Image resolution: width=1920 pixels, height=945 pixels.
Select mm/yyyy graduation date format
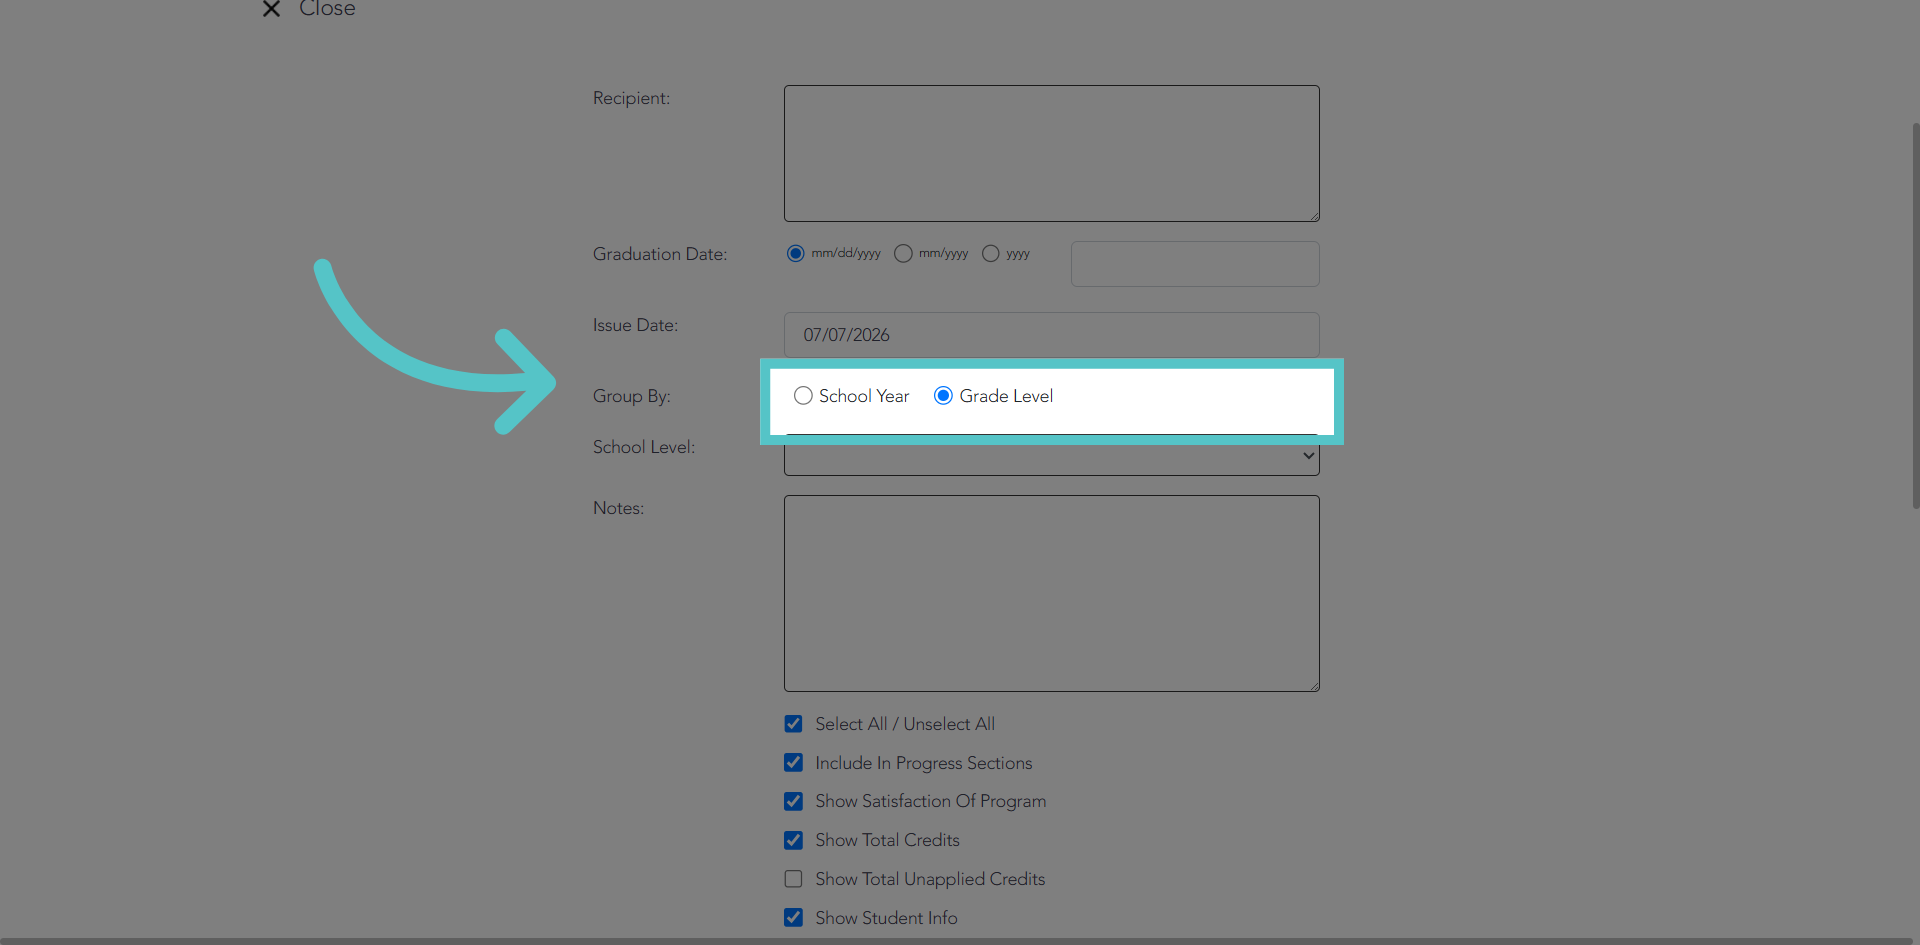[903, 254]
